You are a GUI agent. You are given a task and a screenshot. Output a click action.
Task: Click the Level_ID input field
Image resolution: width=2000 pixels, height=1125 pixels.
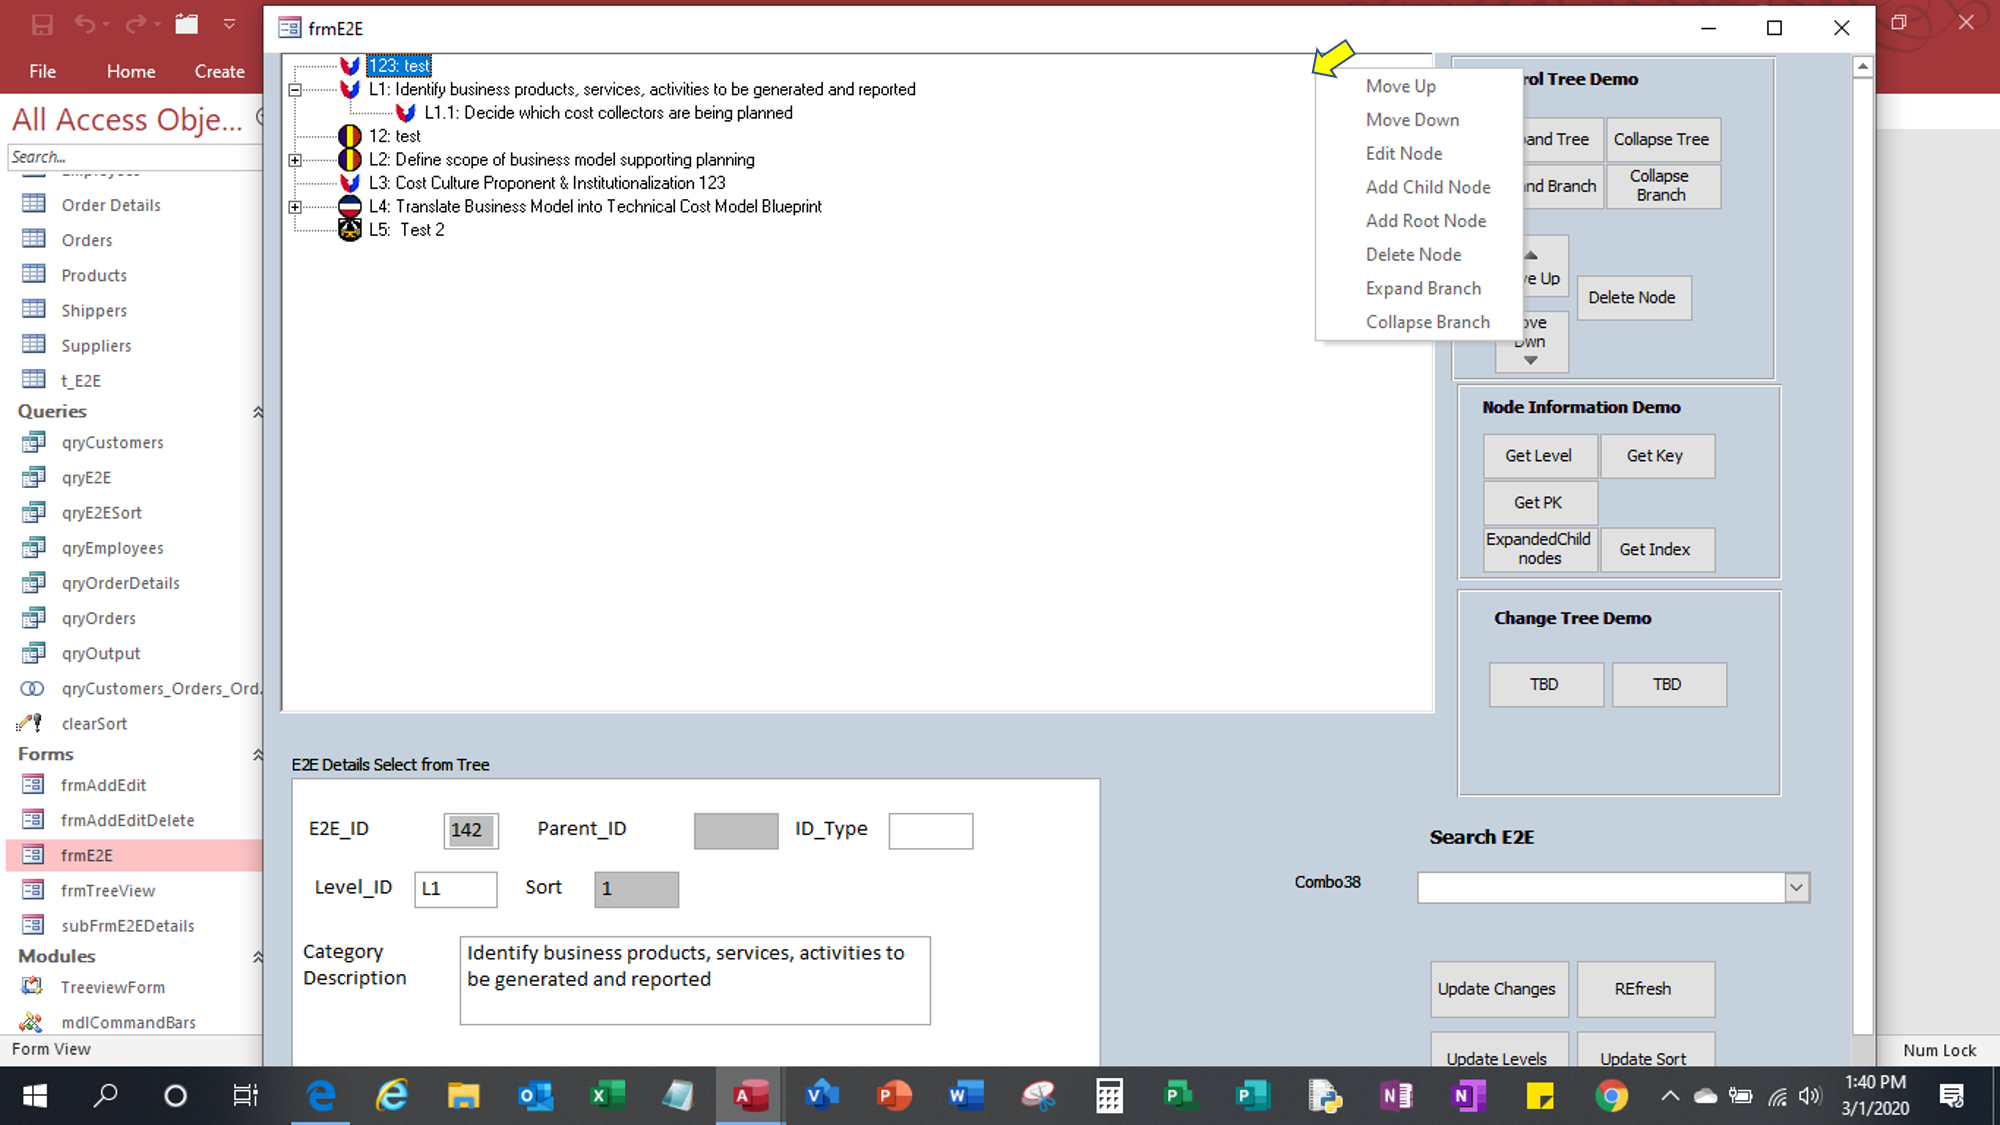[x=455, y=888]
